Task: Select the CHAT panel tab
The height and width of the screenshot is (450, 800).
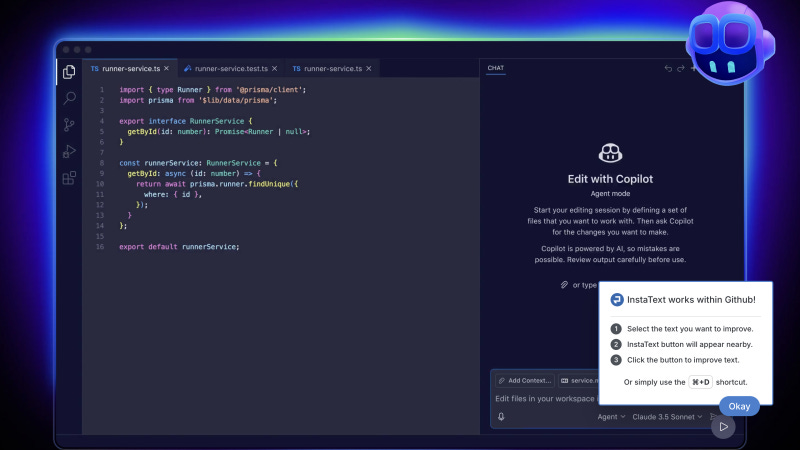Action: click(495, 68)
